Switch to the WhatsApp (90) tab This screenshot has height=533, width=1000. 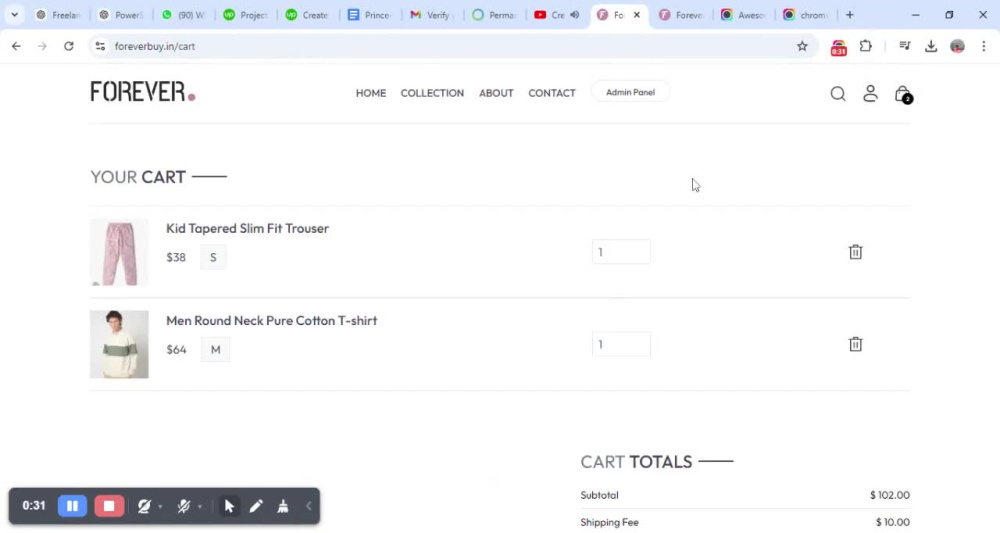point(184,15)
